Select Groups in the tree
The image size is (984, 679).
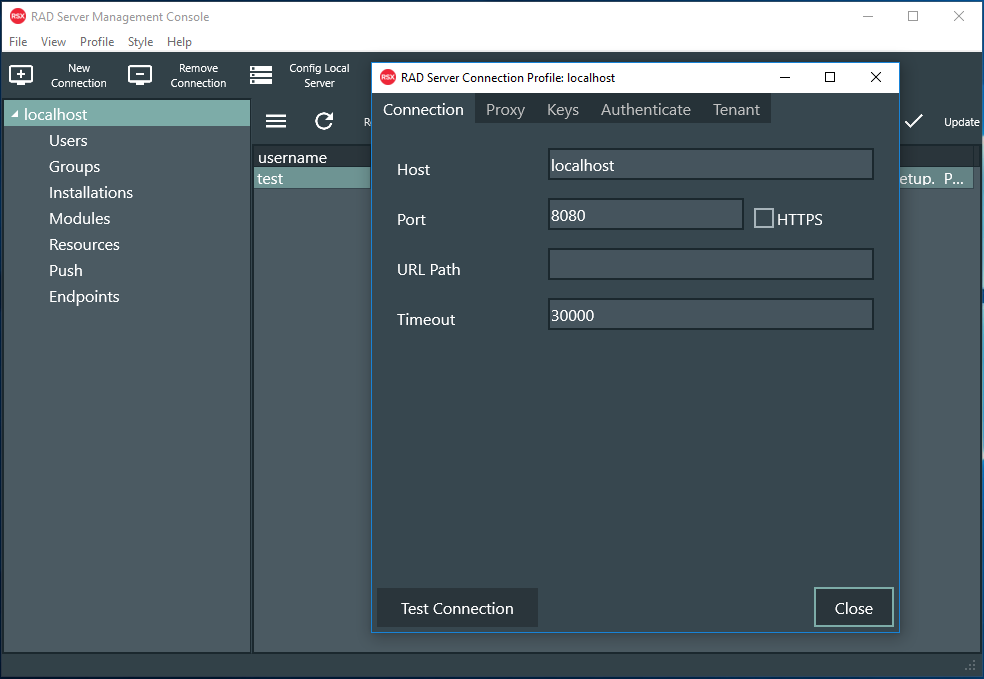coord(75,167)
